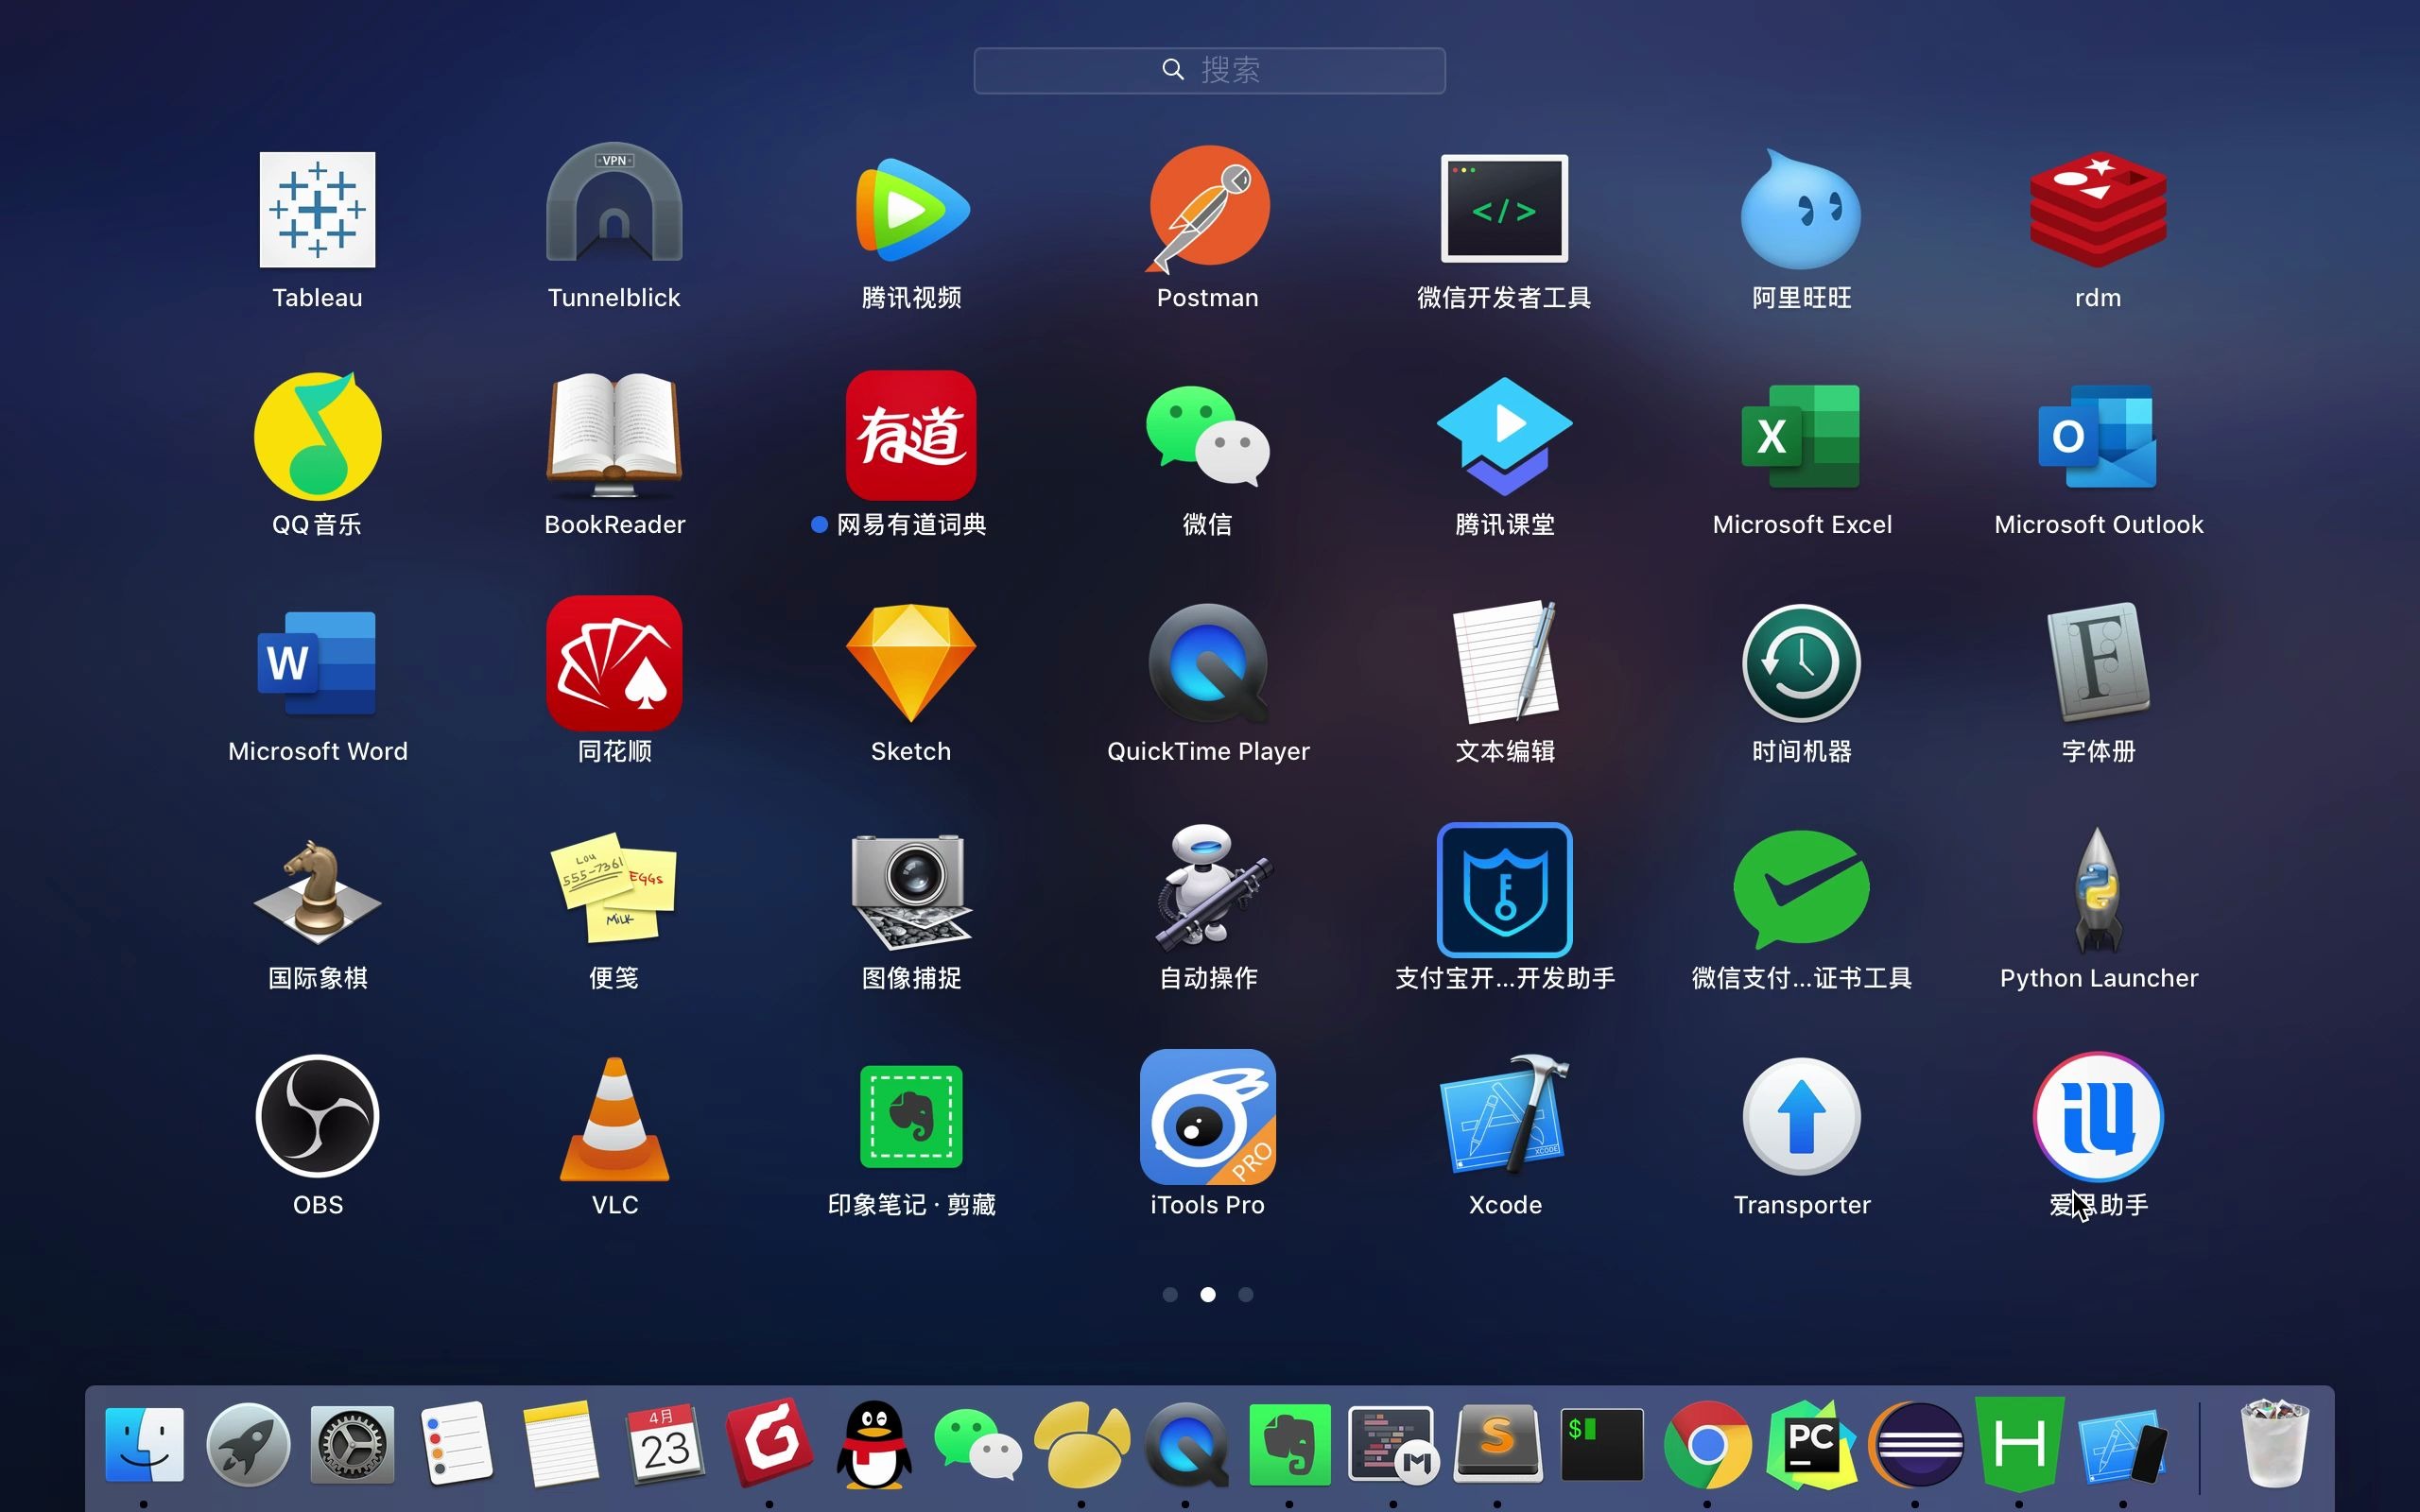Open QuickTime Player from the Dock
Viewport: 2420px width, 1512px height.
coord(1185,1444)
